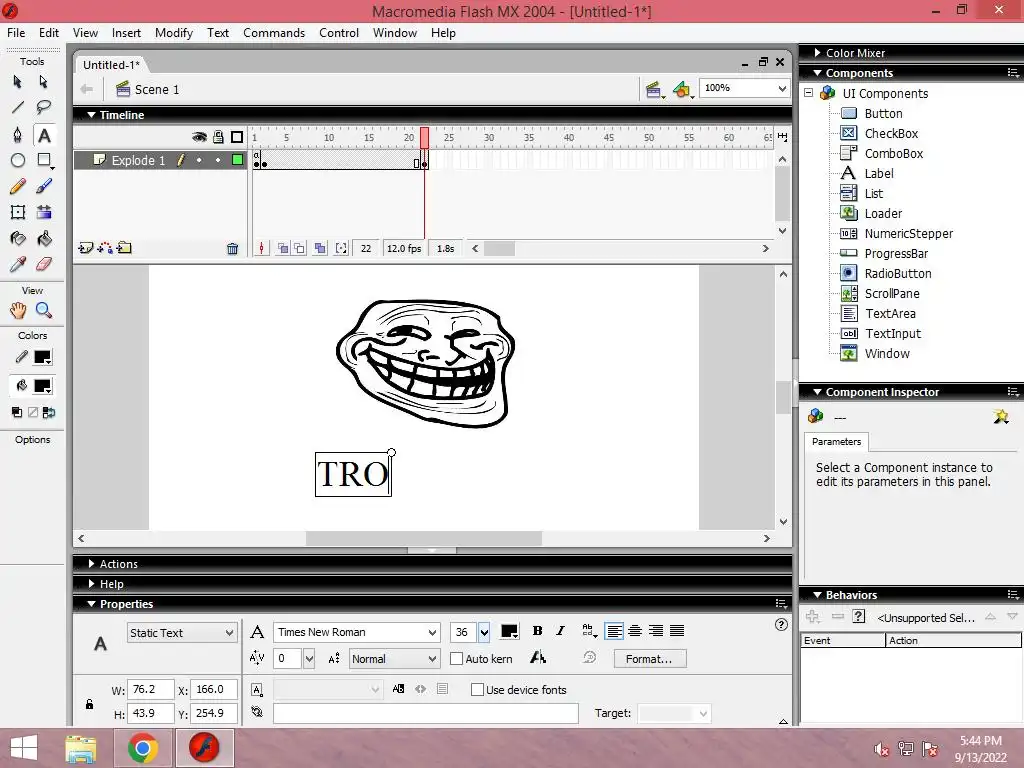Viewport: 1024px width, 768px height.
Task: Select the Rectangle tool
Action: coord(44,161)
